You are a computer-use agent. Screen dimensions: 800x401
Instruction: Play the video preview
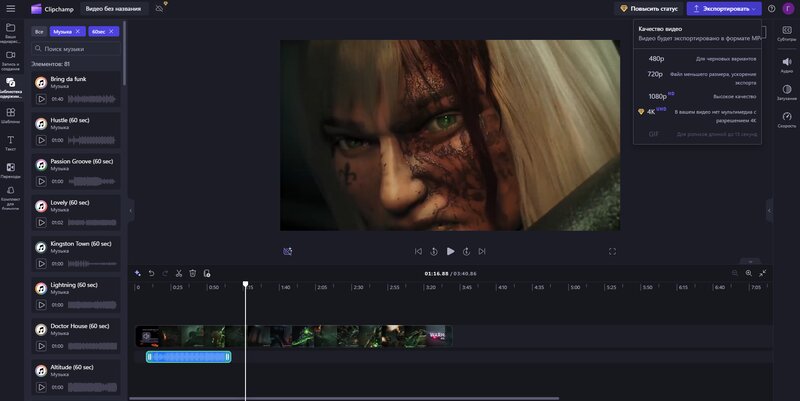(451, 251)
